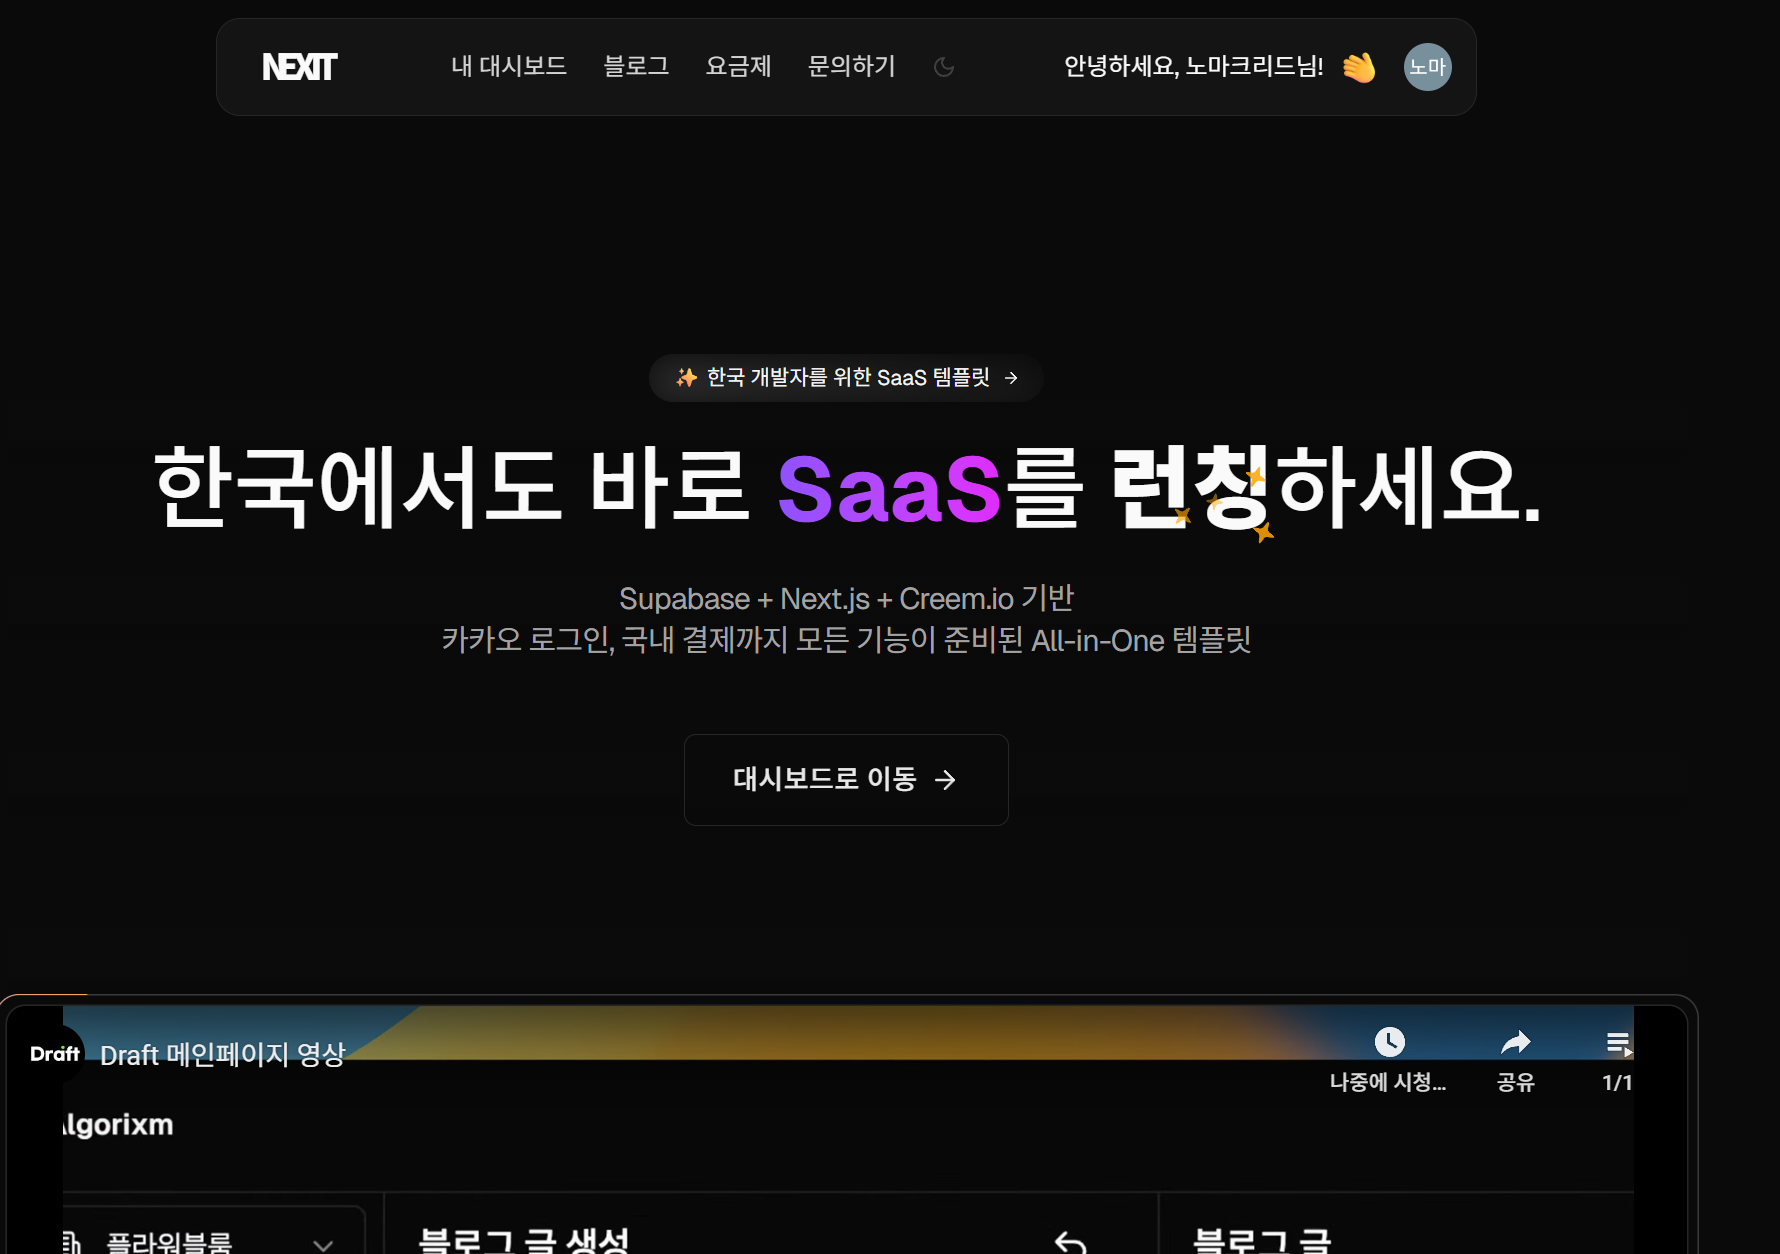
Task: Click the 공유 label under the share icon
Action: point(1515,1082)
